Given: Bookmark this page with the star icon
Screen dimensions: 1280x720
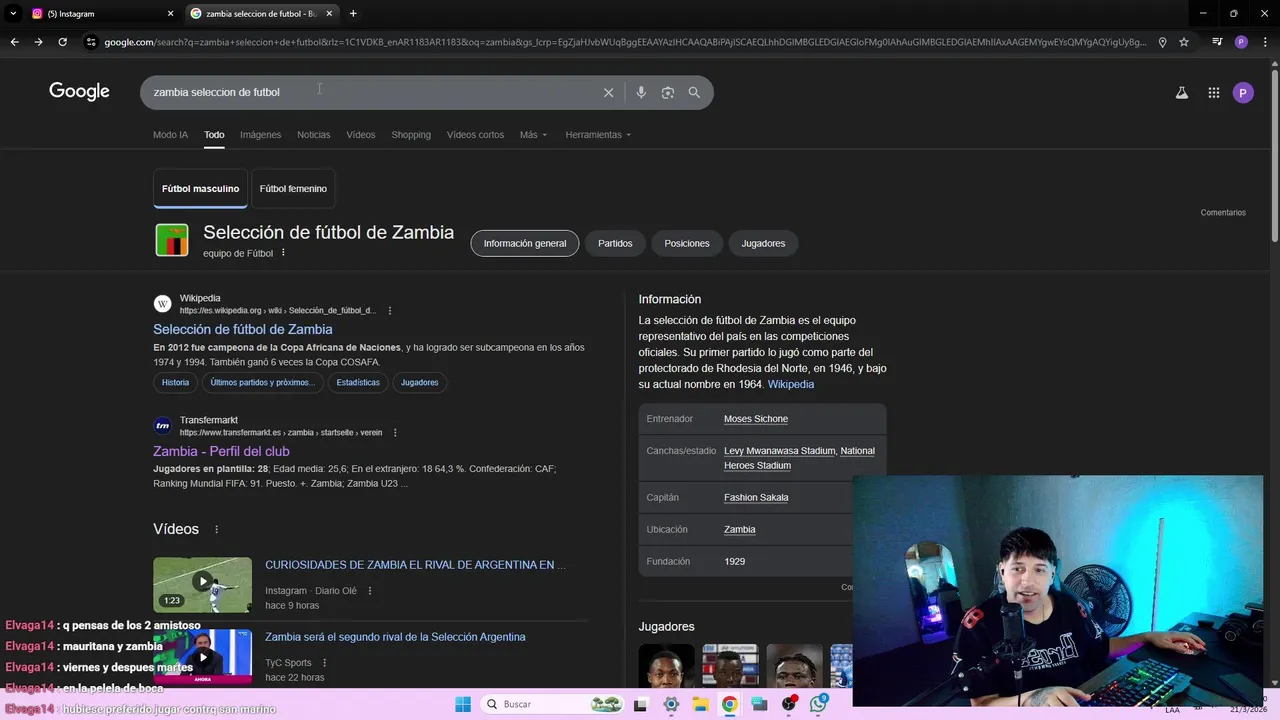Looking at the screenshot, I should pos(1184,42).
